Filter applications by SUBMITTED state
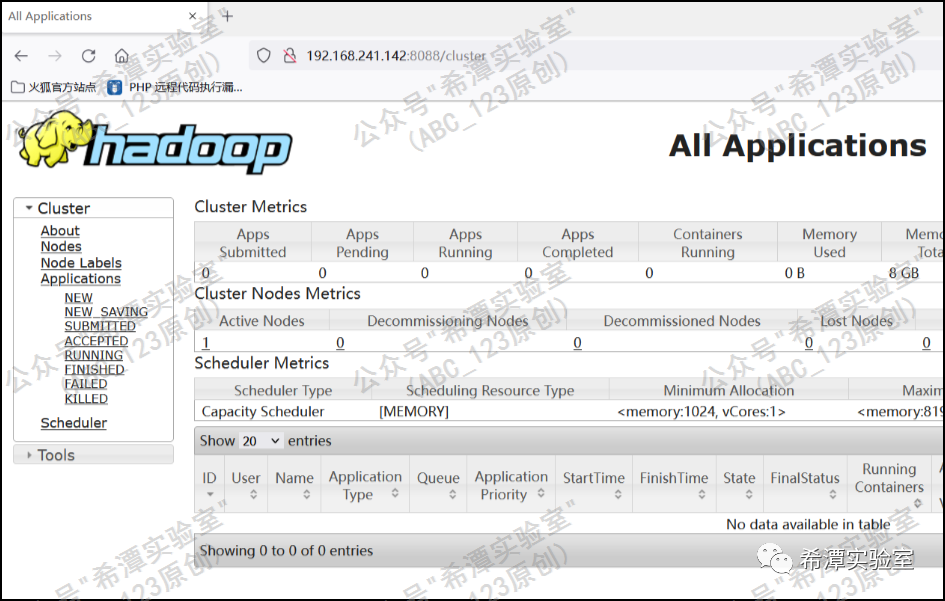The height and width of the screenshot is (601, 945). click(100, 326)
